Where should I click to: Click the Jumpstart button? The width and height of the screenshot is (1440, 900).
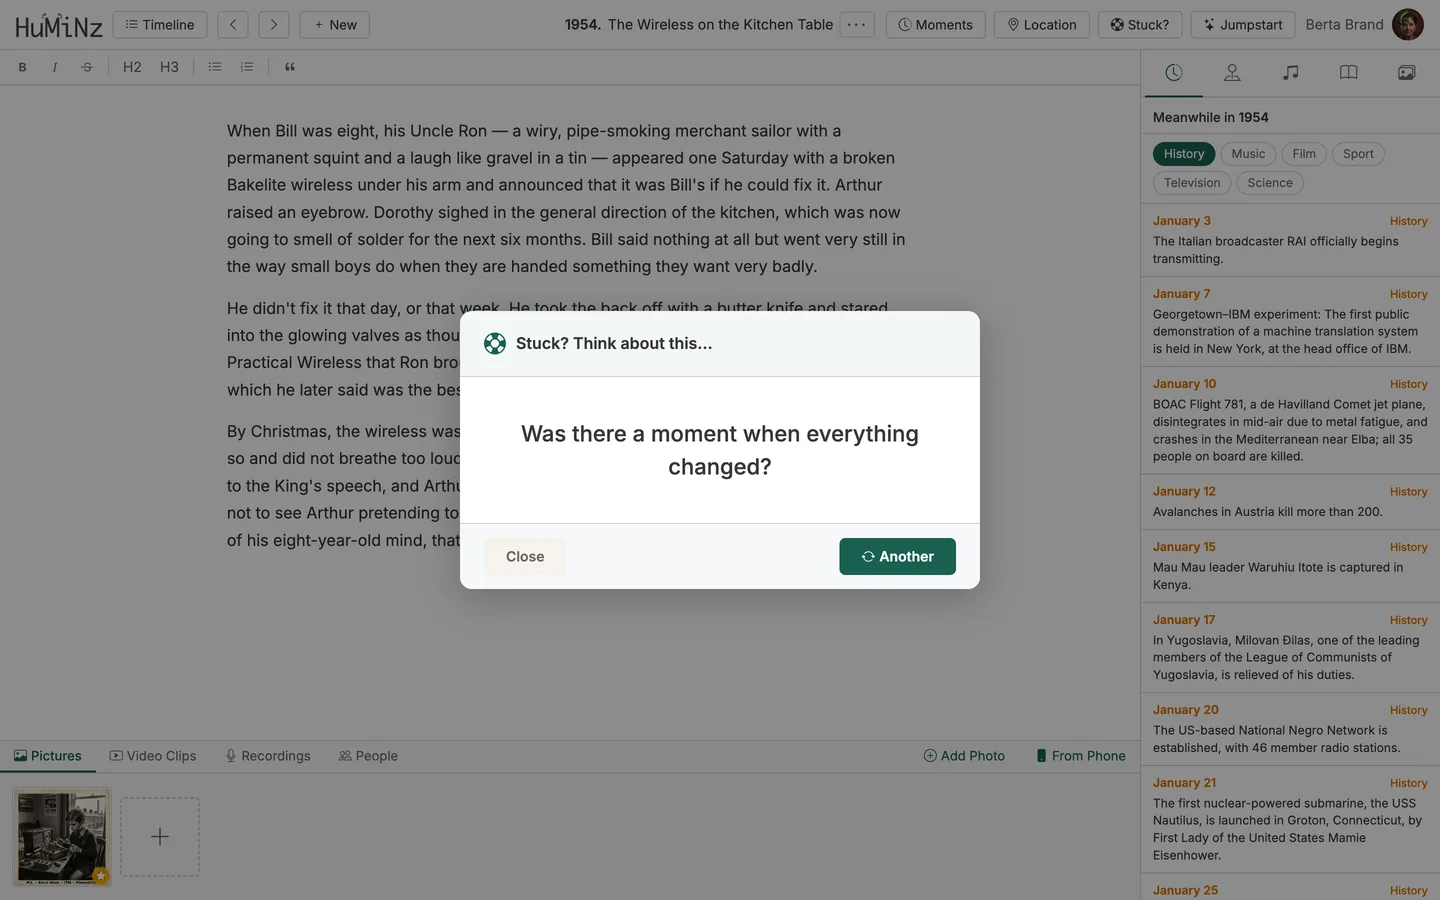1243,25
